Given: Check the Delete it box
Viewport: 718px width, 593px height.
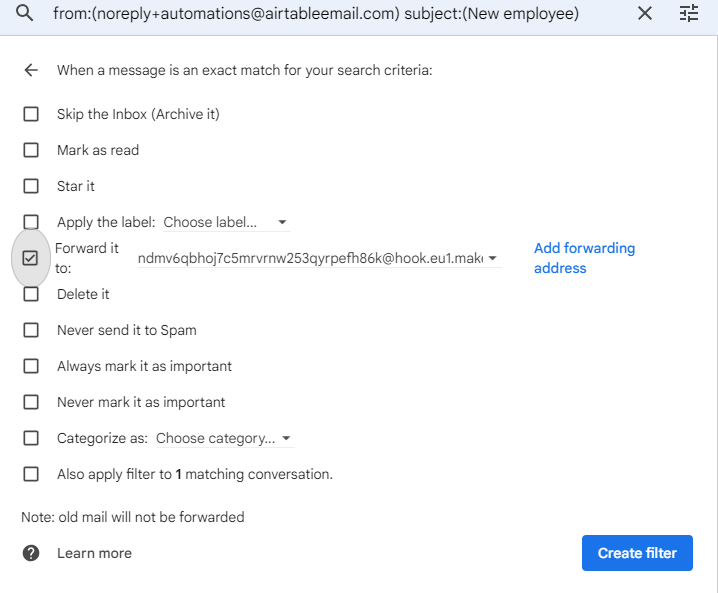Looking at the screenshot, I should point(31,294).
